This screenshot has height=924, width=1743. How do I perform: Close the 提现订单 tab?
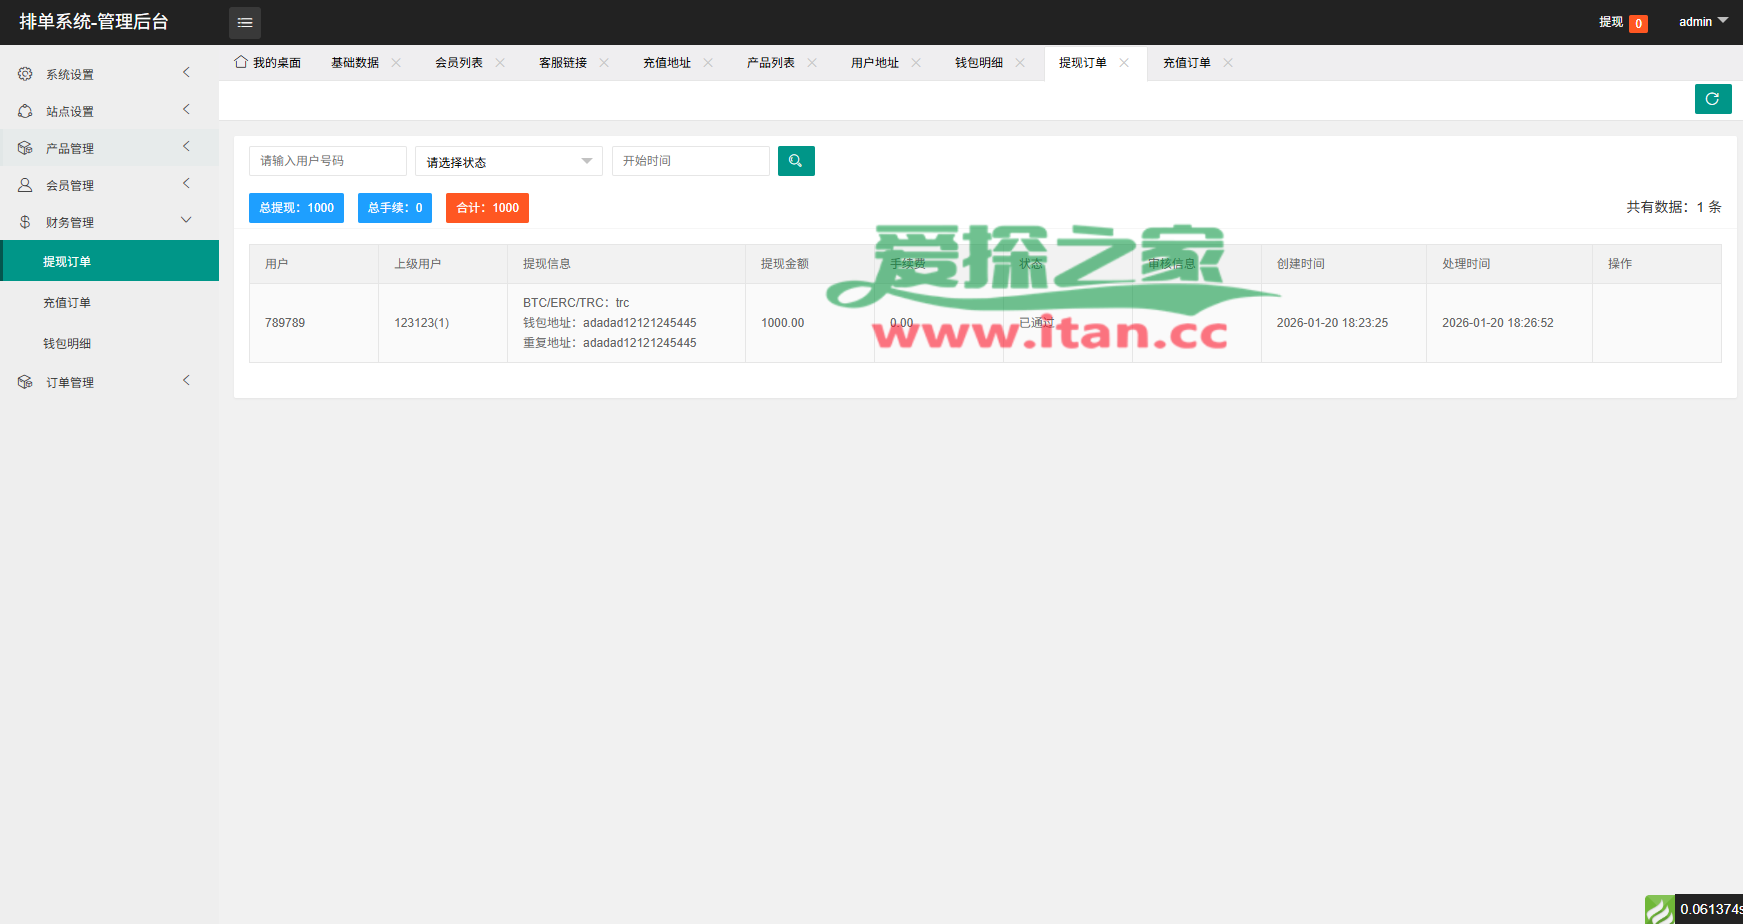[1124, 63]
